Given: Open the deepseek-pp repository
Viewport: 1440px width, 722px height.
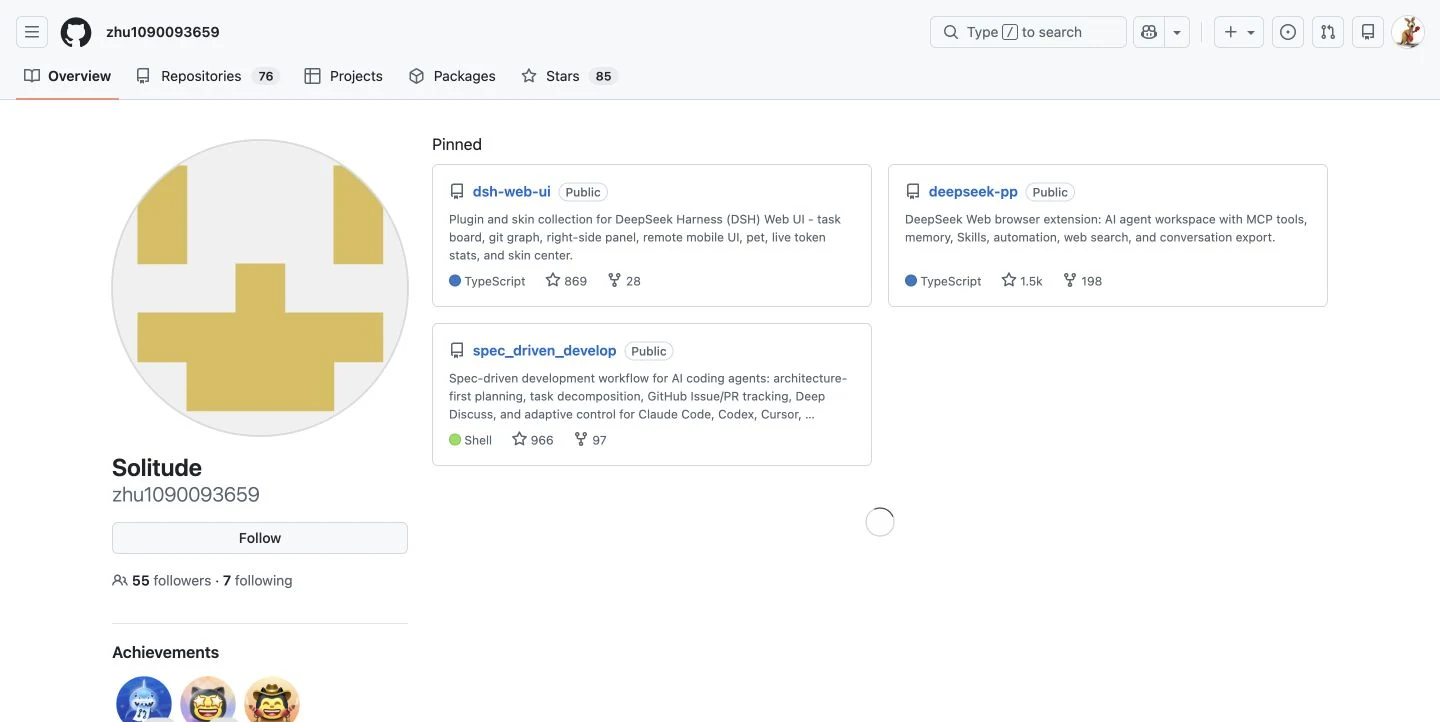Looking at the screenshot, I should (x=973, y=192).
